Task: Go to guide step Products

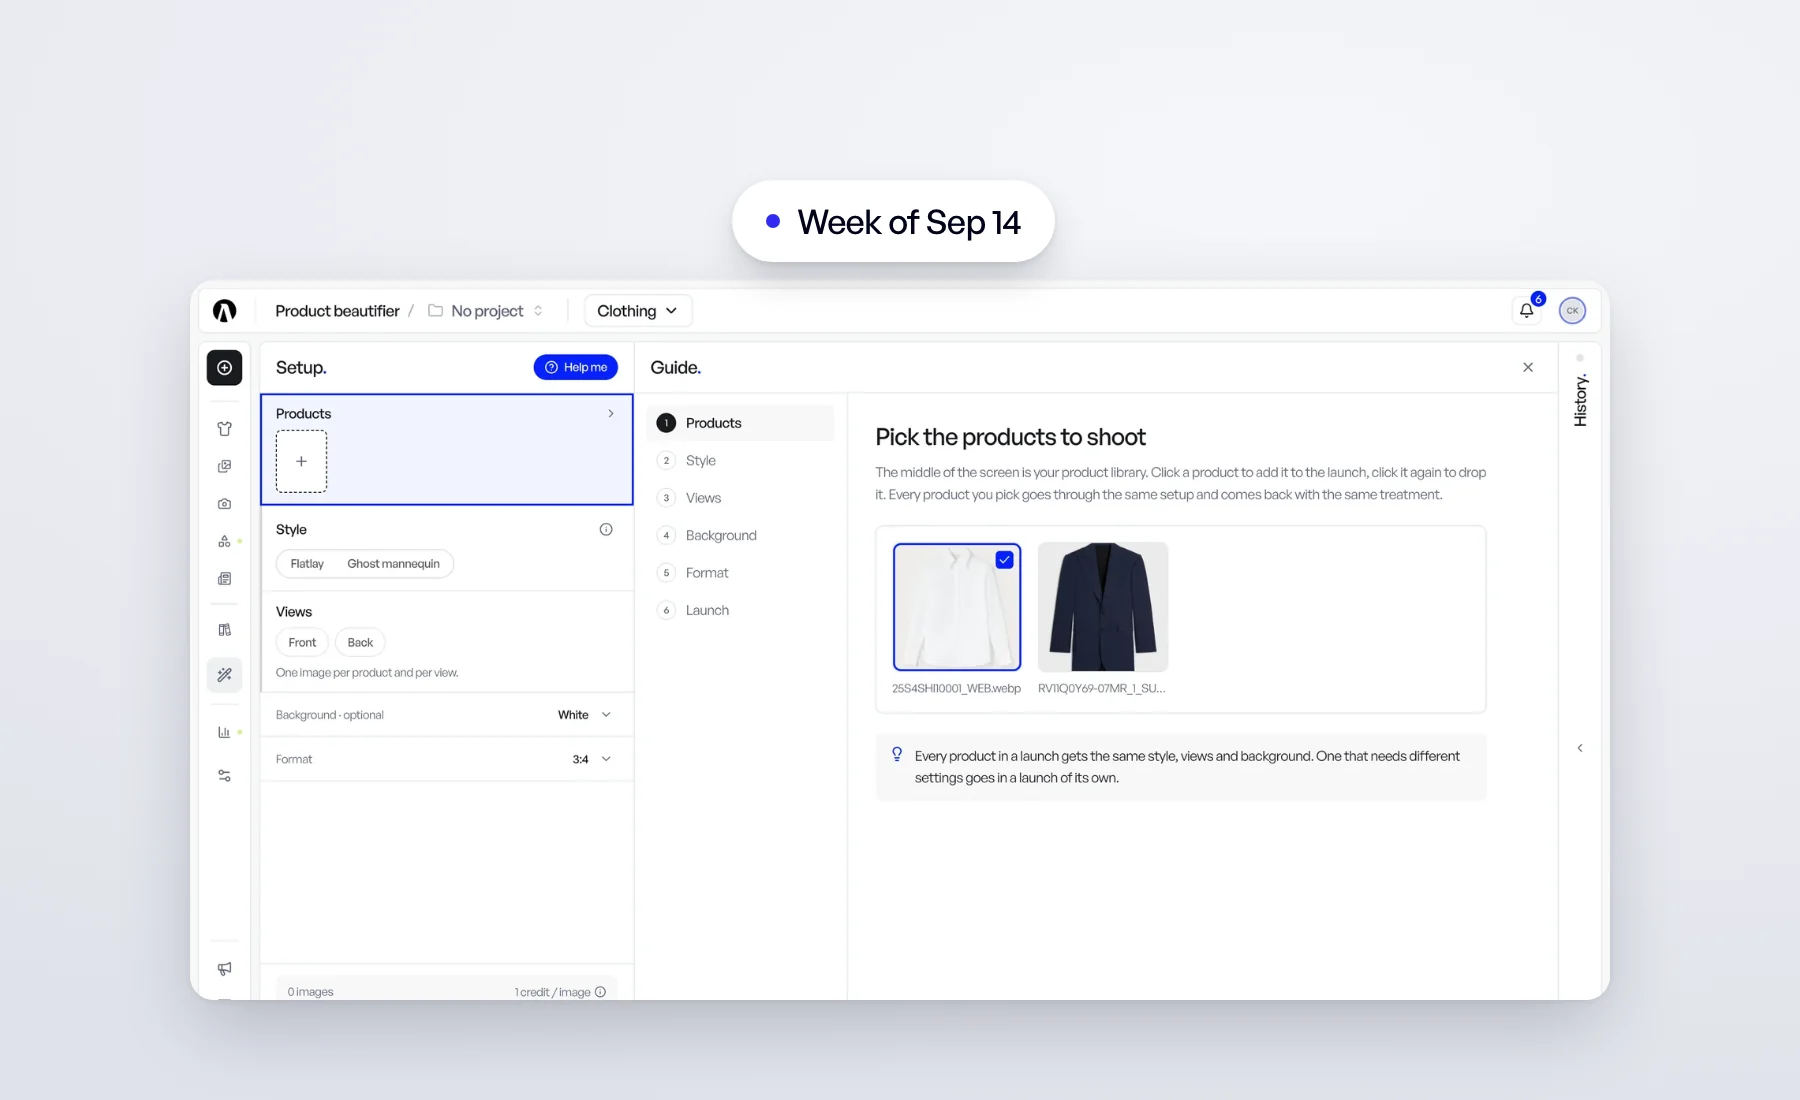Action: 741,423
